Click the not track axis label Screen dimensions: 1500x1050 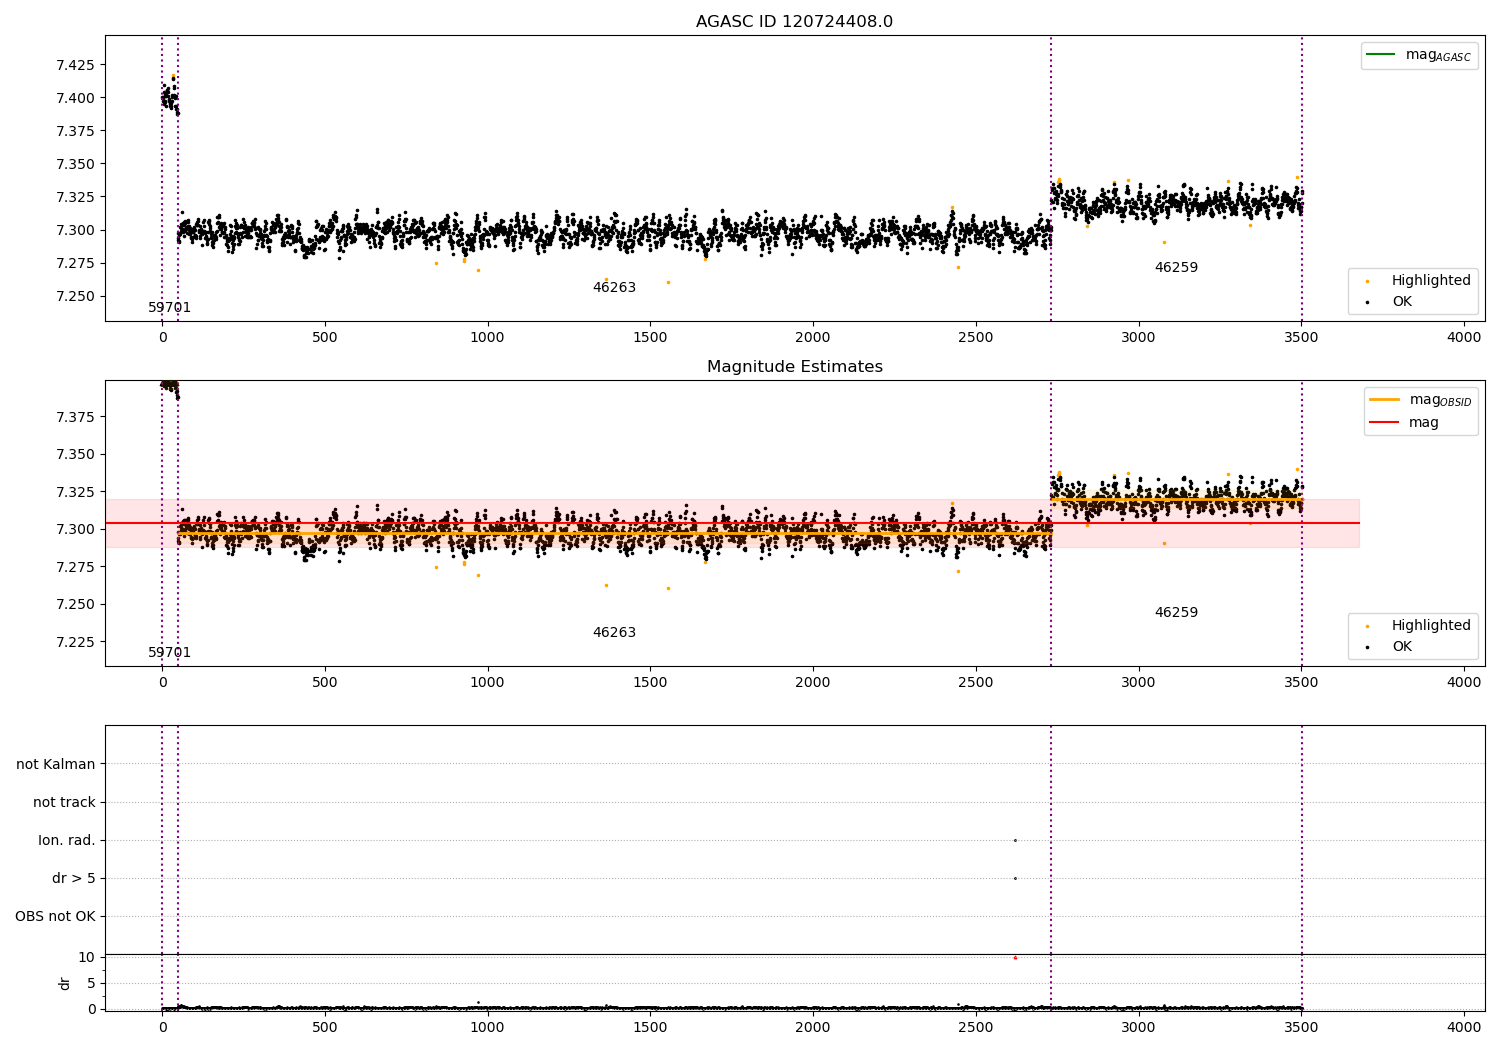[x=64, y=802]
